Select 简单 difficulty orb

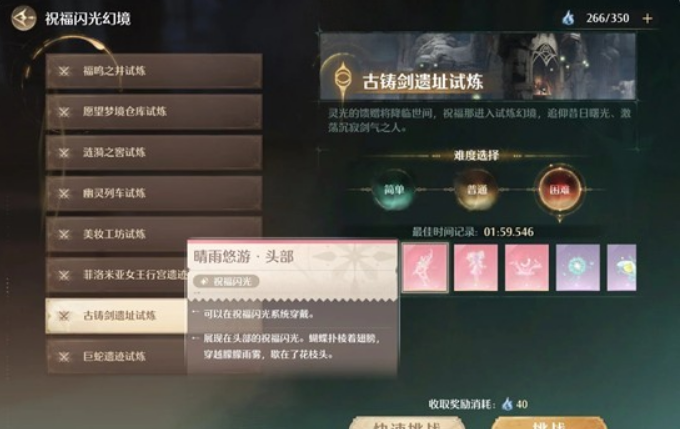pyautogui.click(x=394, y=190)
